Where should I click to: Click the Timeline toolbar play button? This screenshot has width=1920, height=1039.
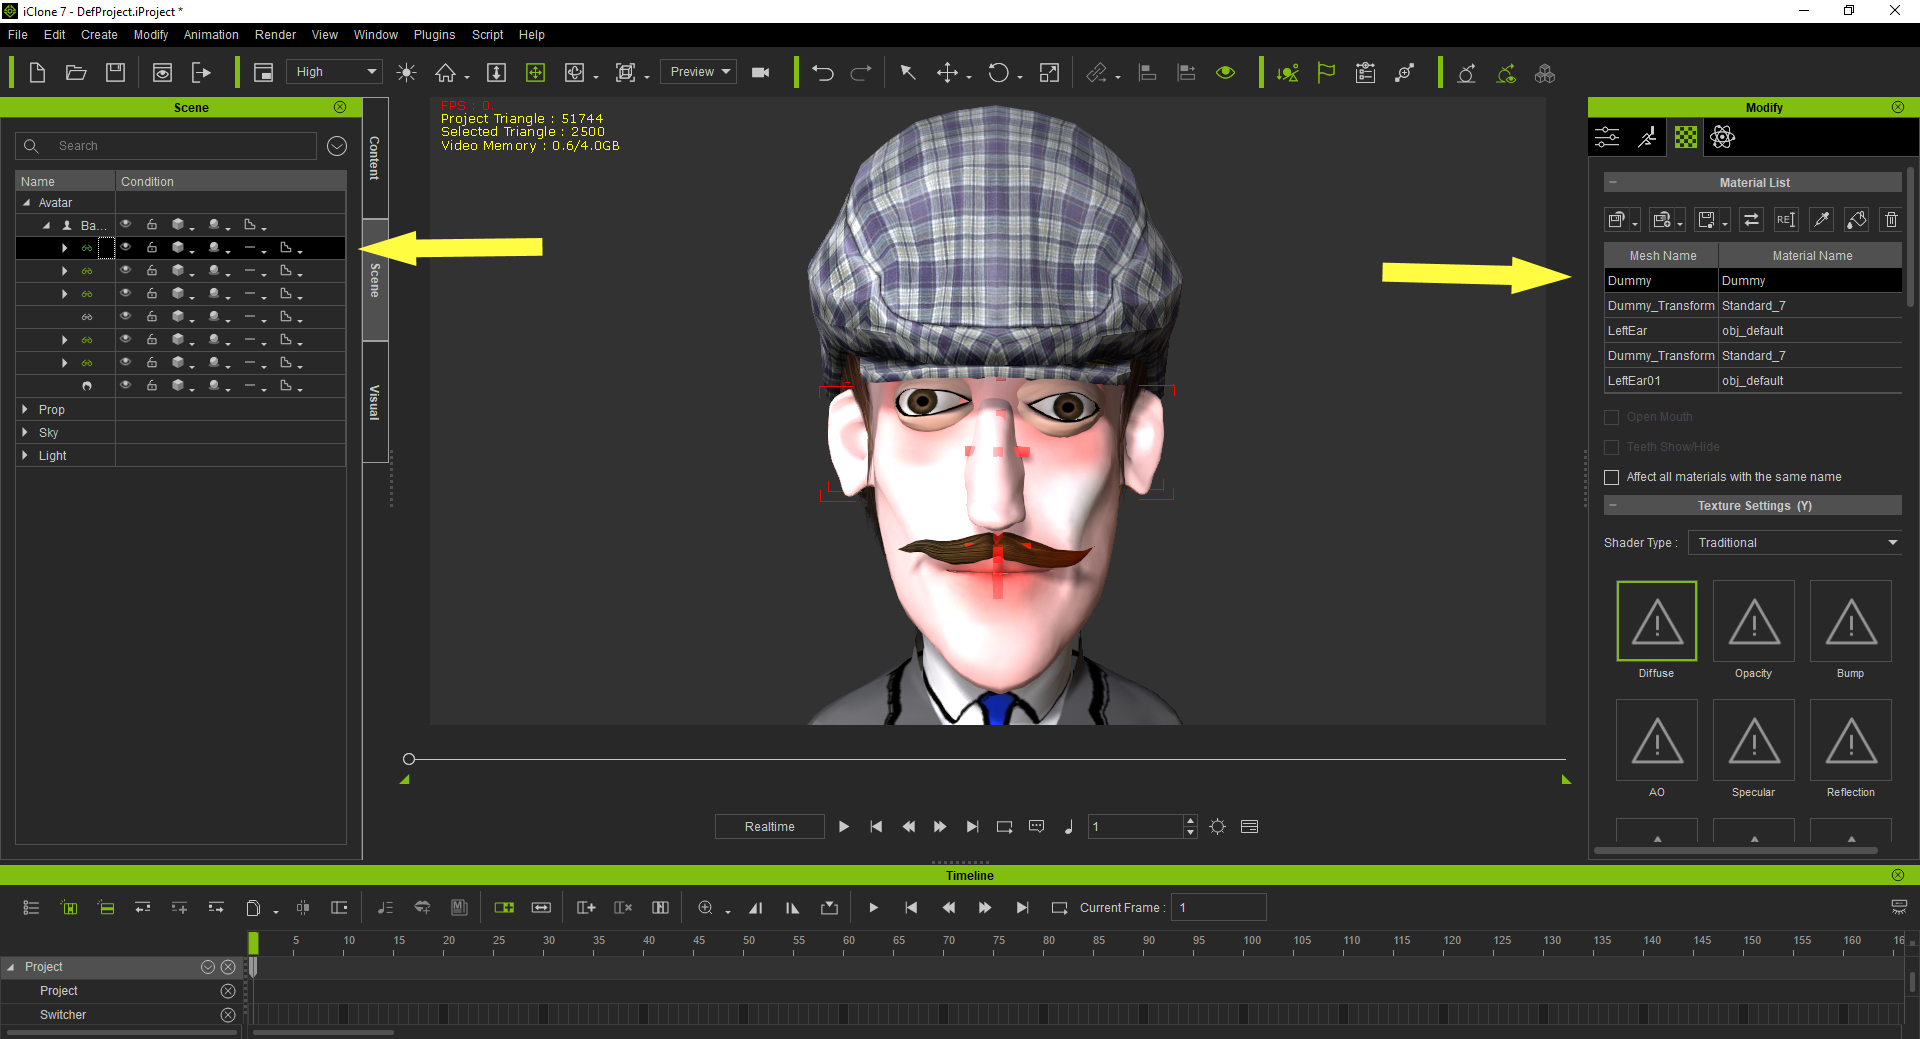click(x=873, y=908)
